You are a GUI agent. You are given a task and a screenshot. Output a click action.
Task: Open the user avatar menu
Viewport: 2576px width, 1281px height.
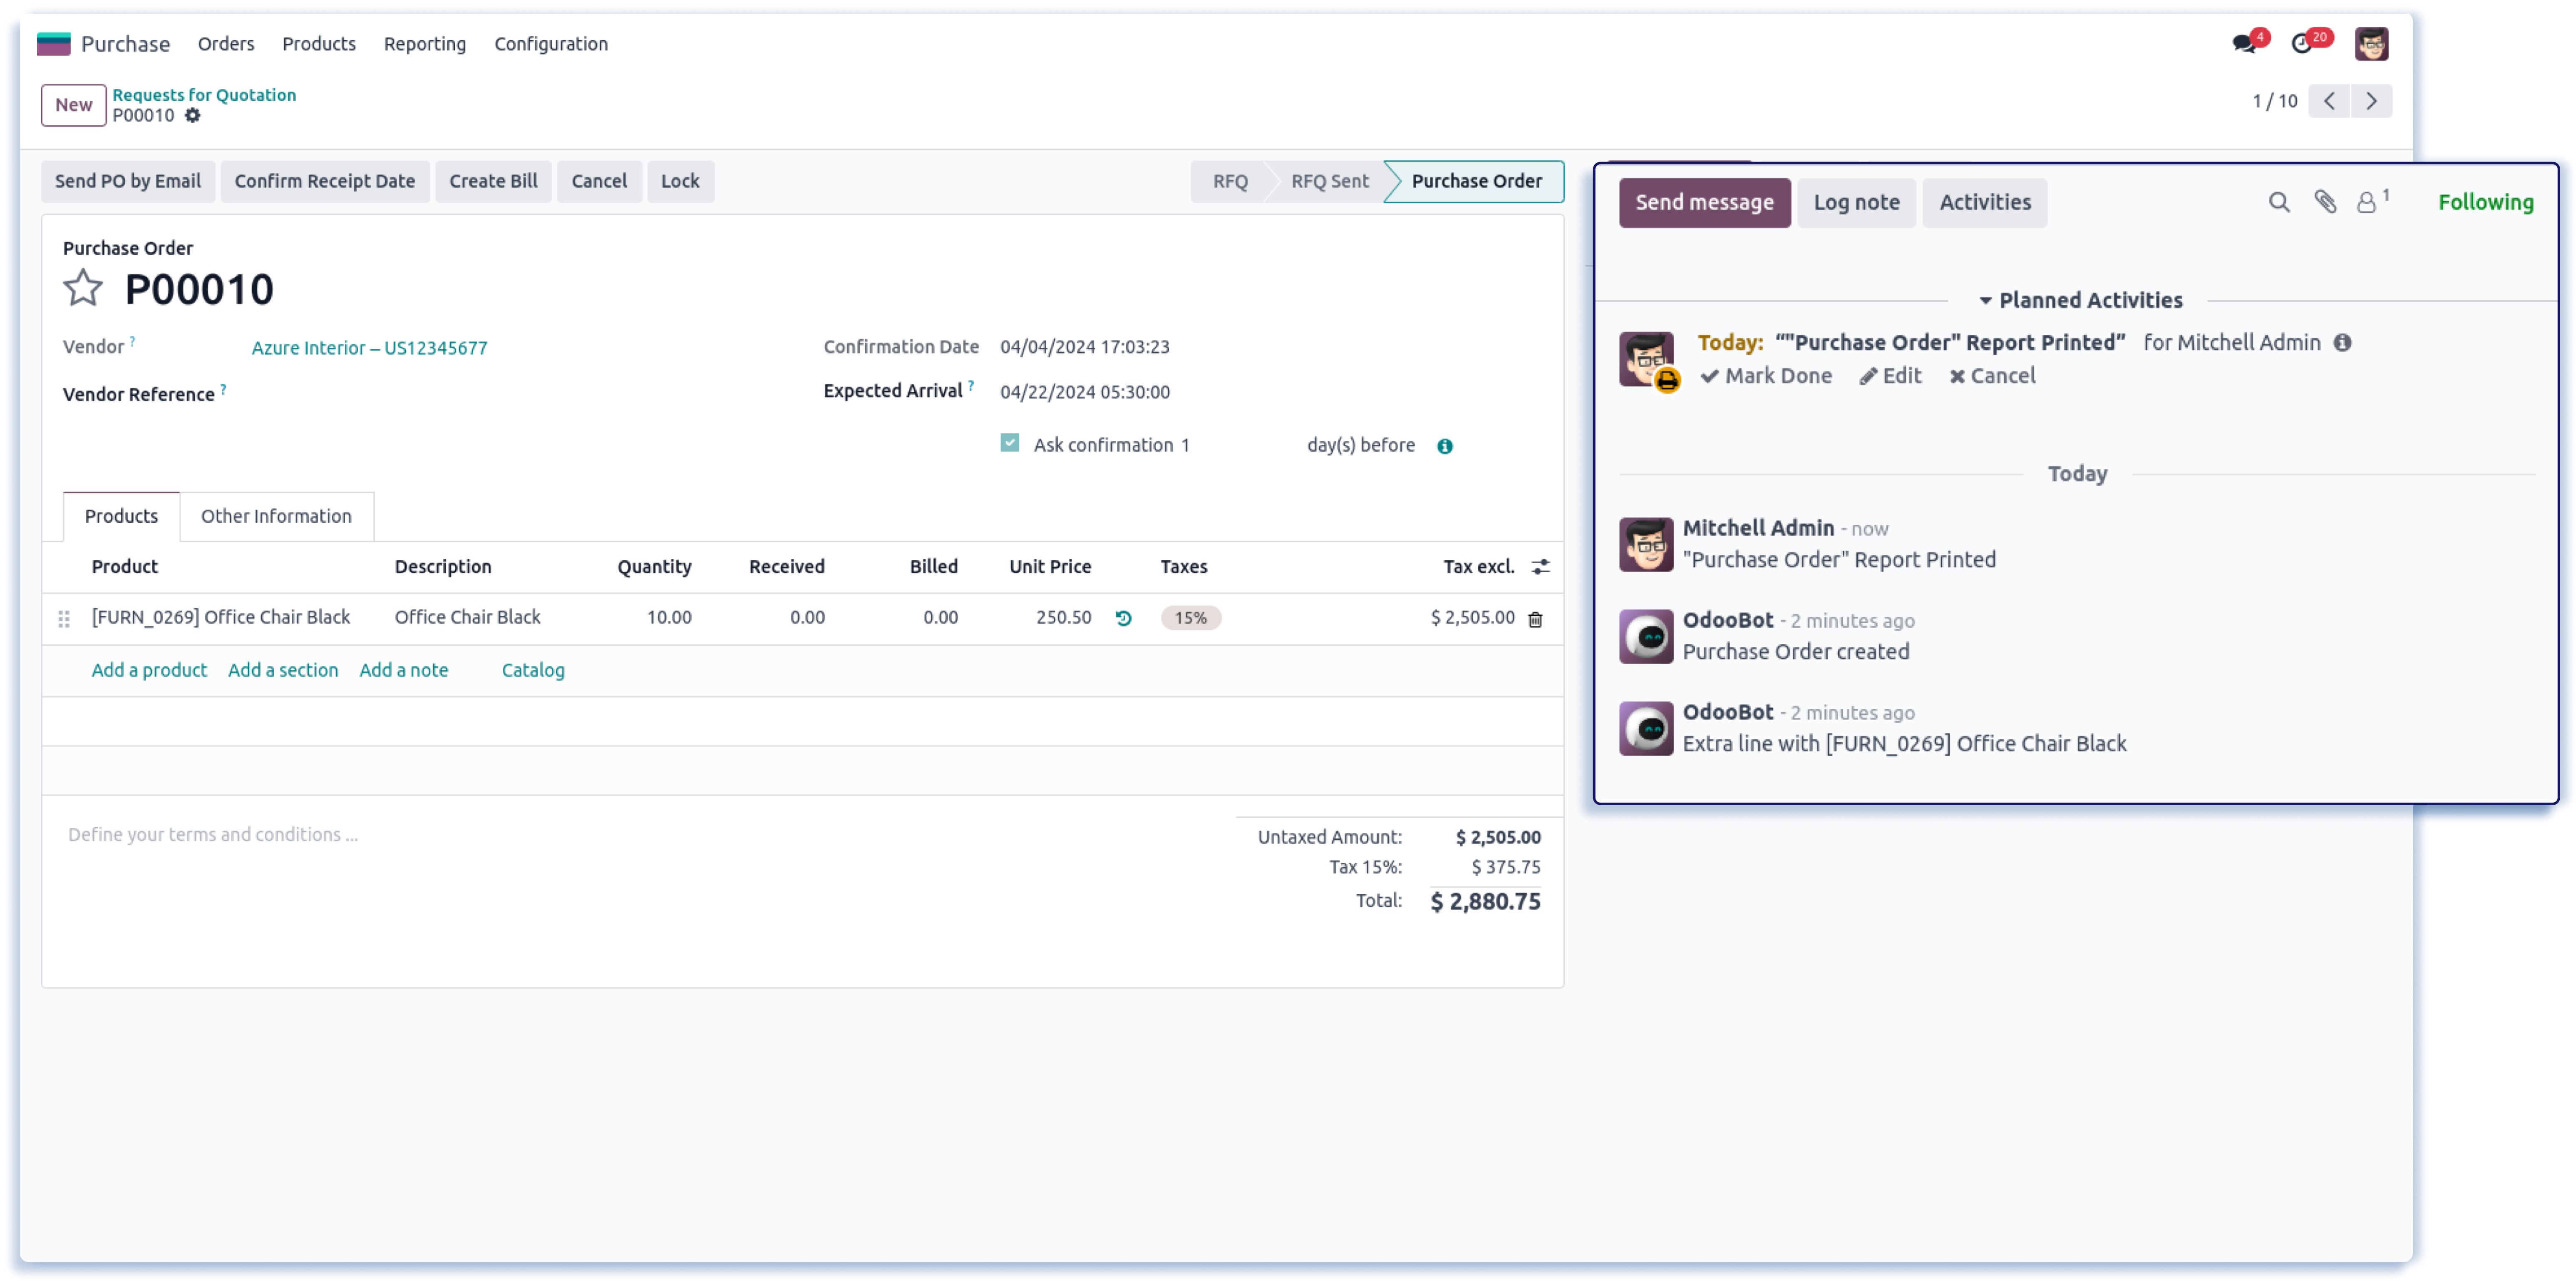(2371, 44)
